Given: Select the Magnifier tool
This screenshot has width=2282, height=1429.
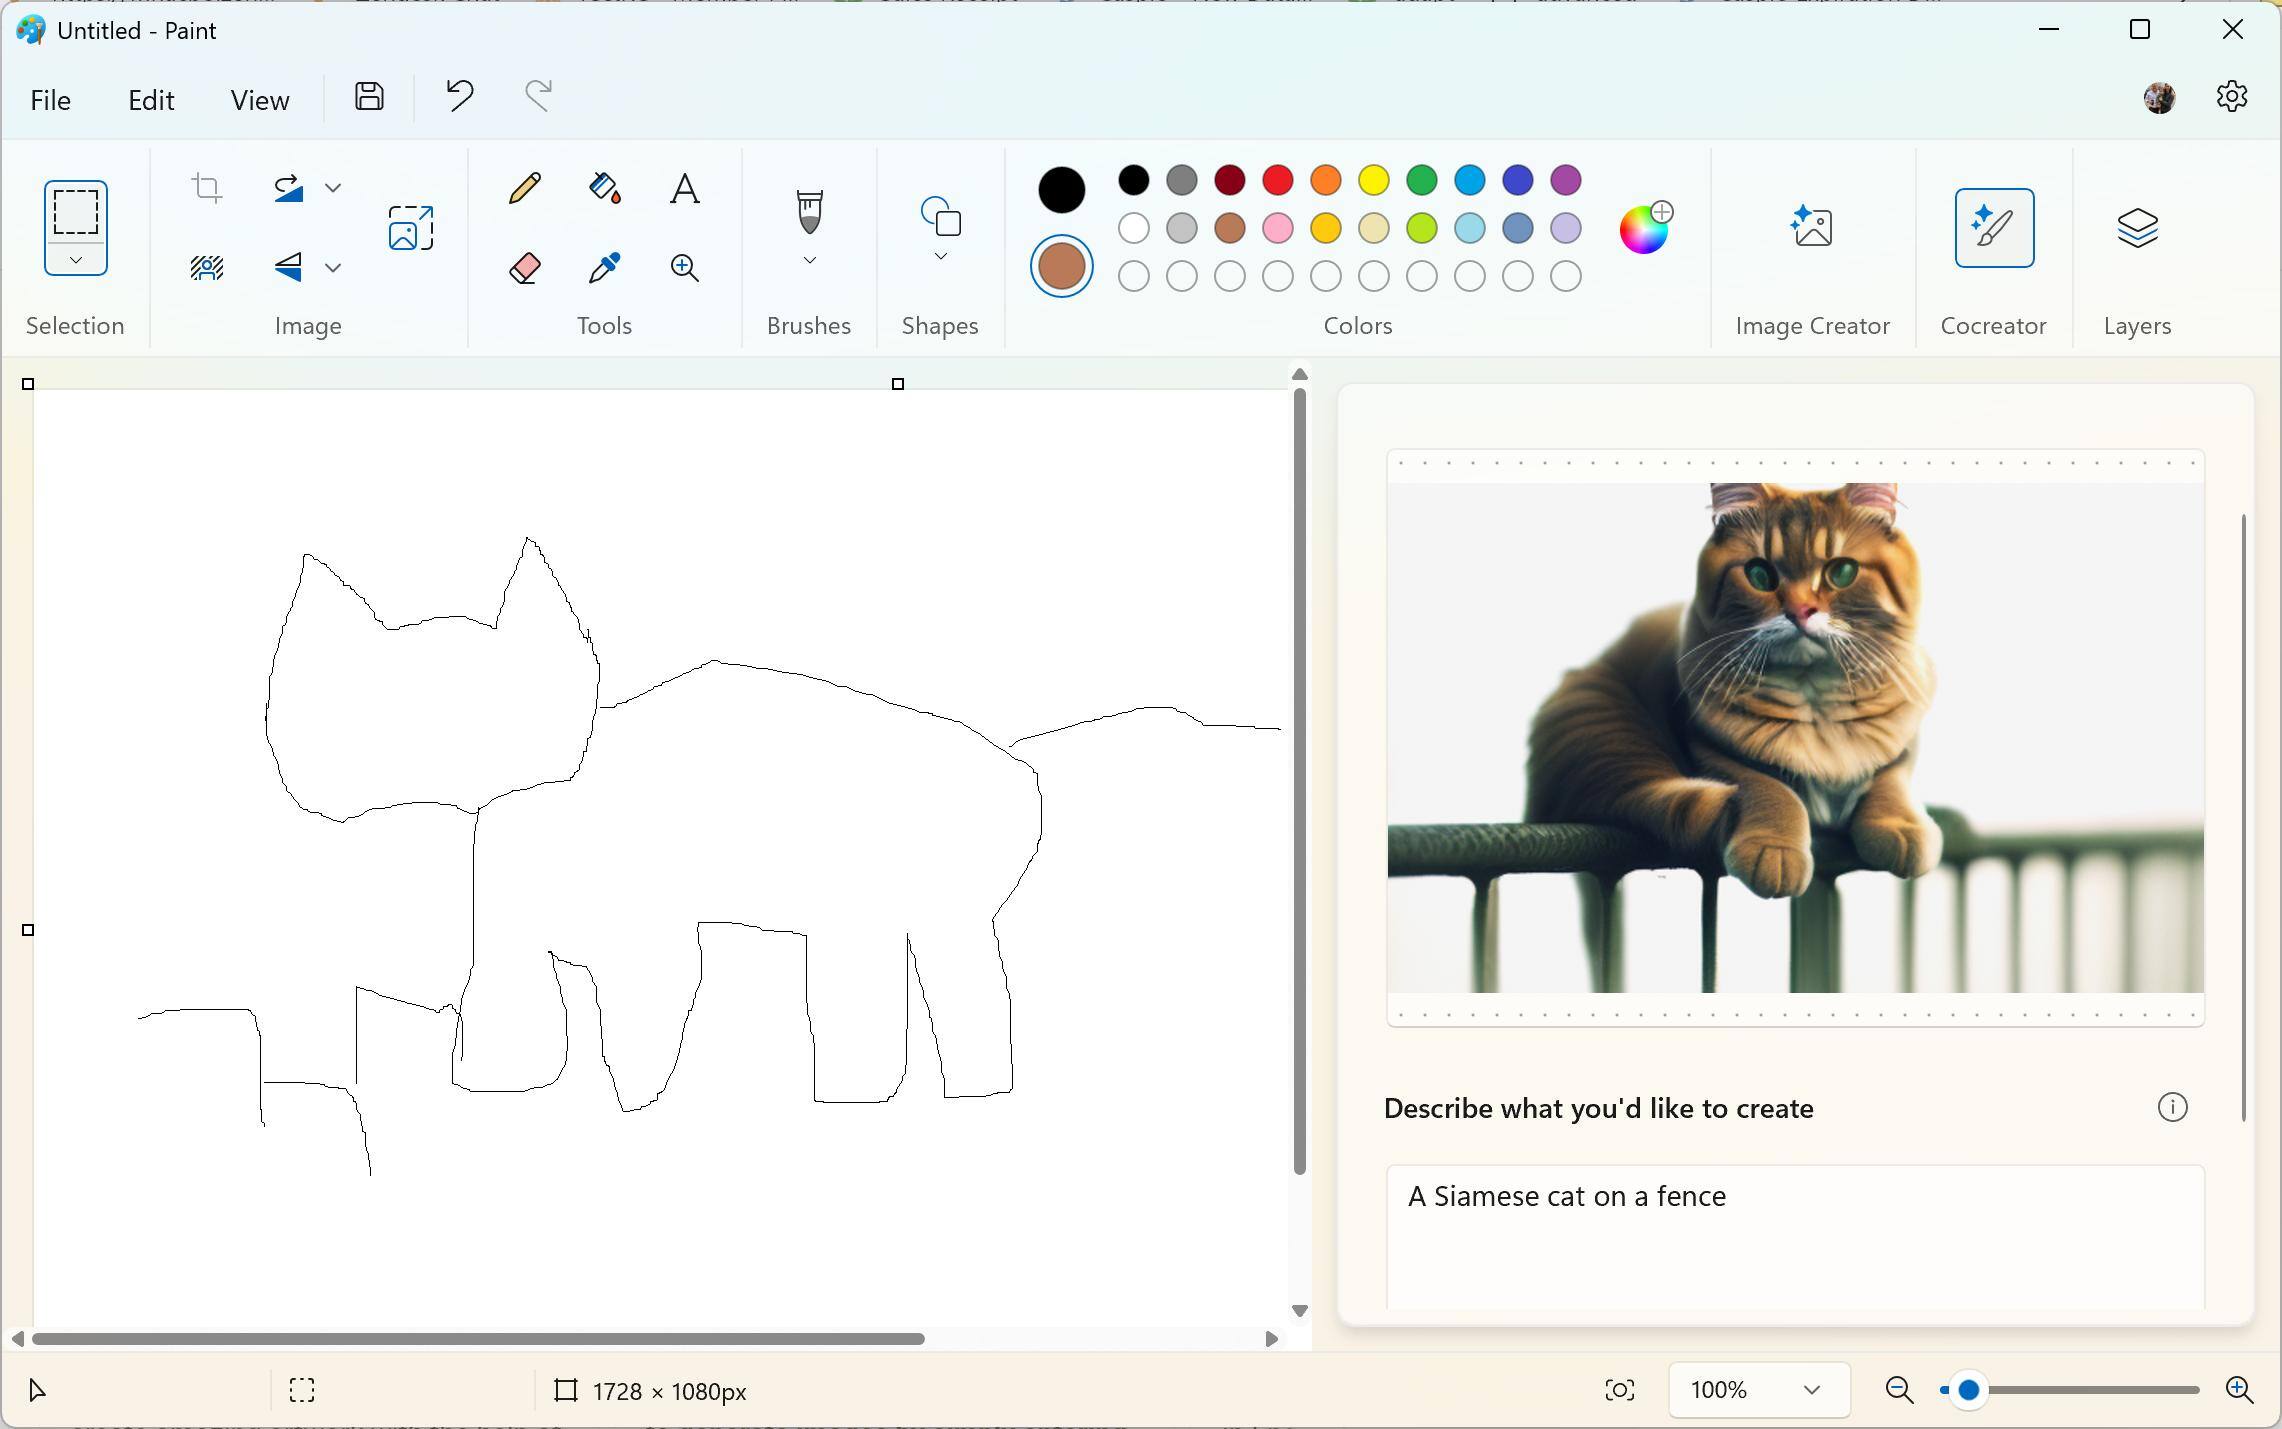Looking at the screenshot, I should pos(684,268).
